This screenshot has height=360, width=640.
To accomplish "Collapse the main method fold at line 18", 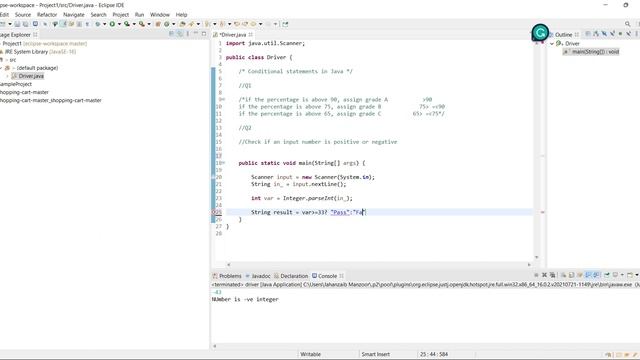I will 223,163.
